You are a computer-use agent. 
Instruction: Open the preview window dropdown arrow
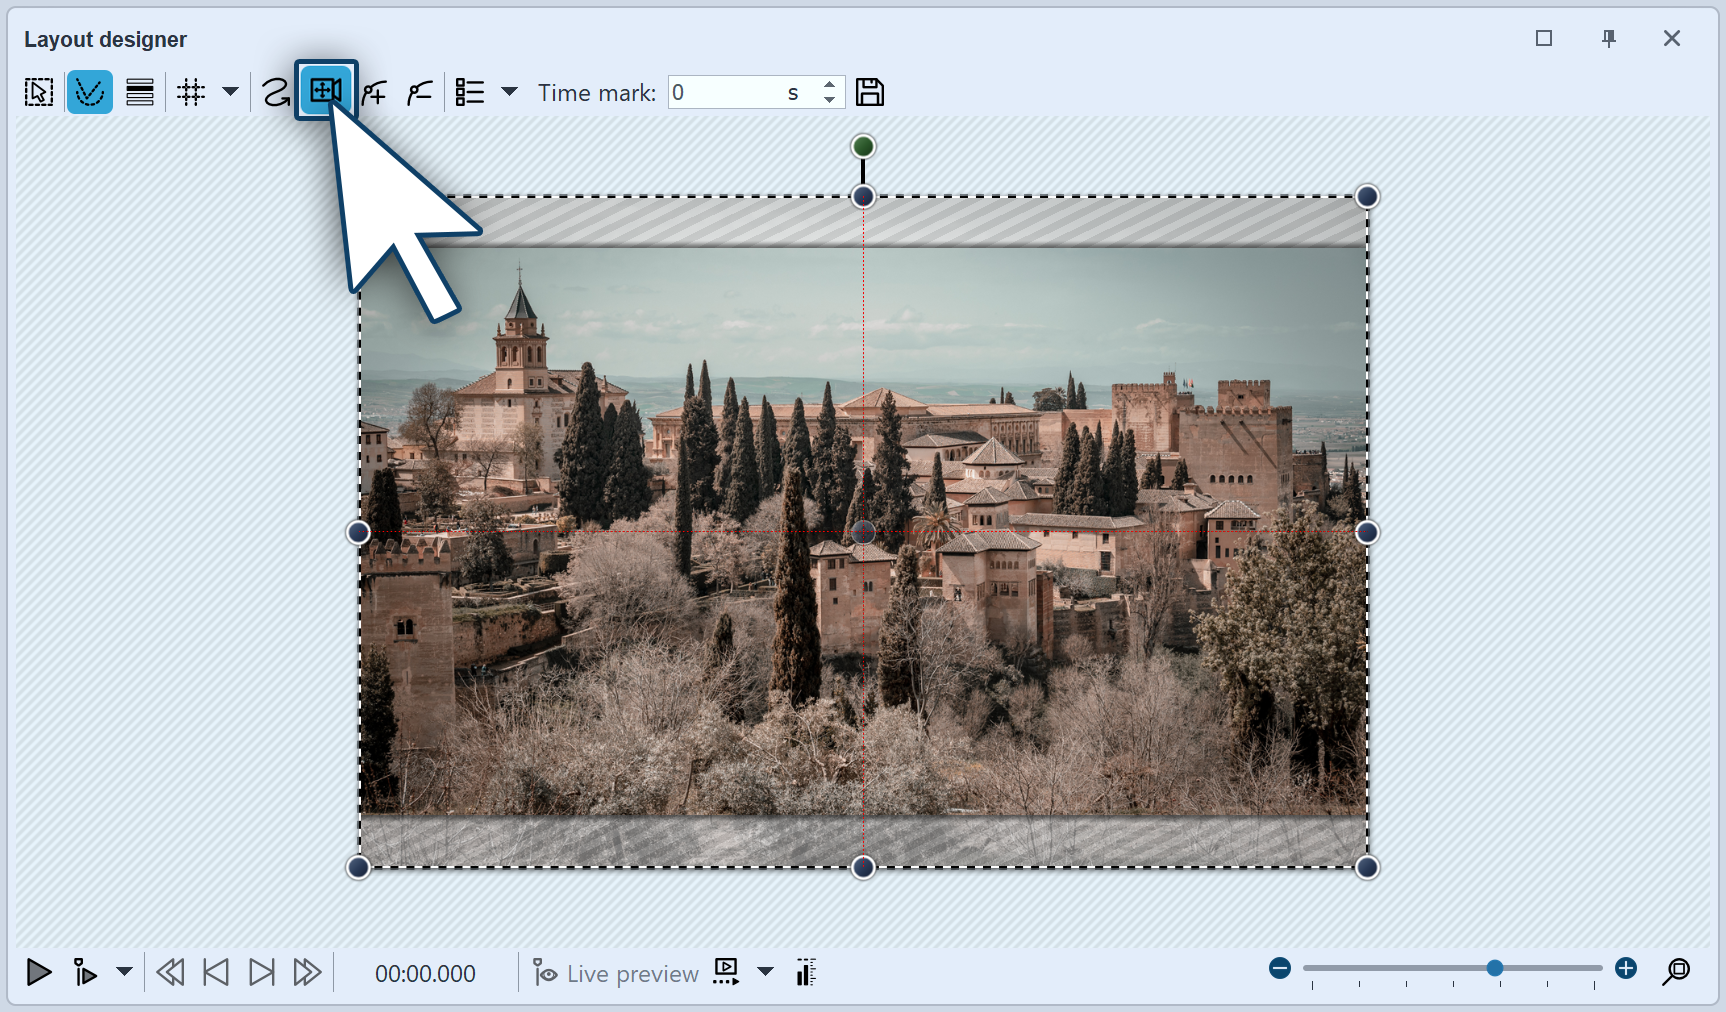tap(766, 972)
